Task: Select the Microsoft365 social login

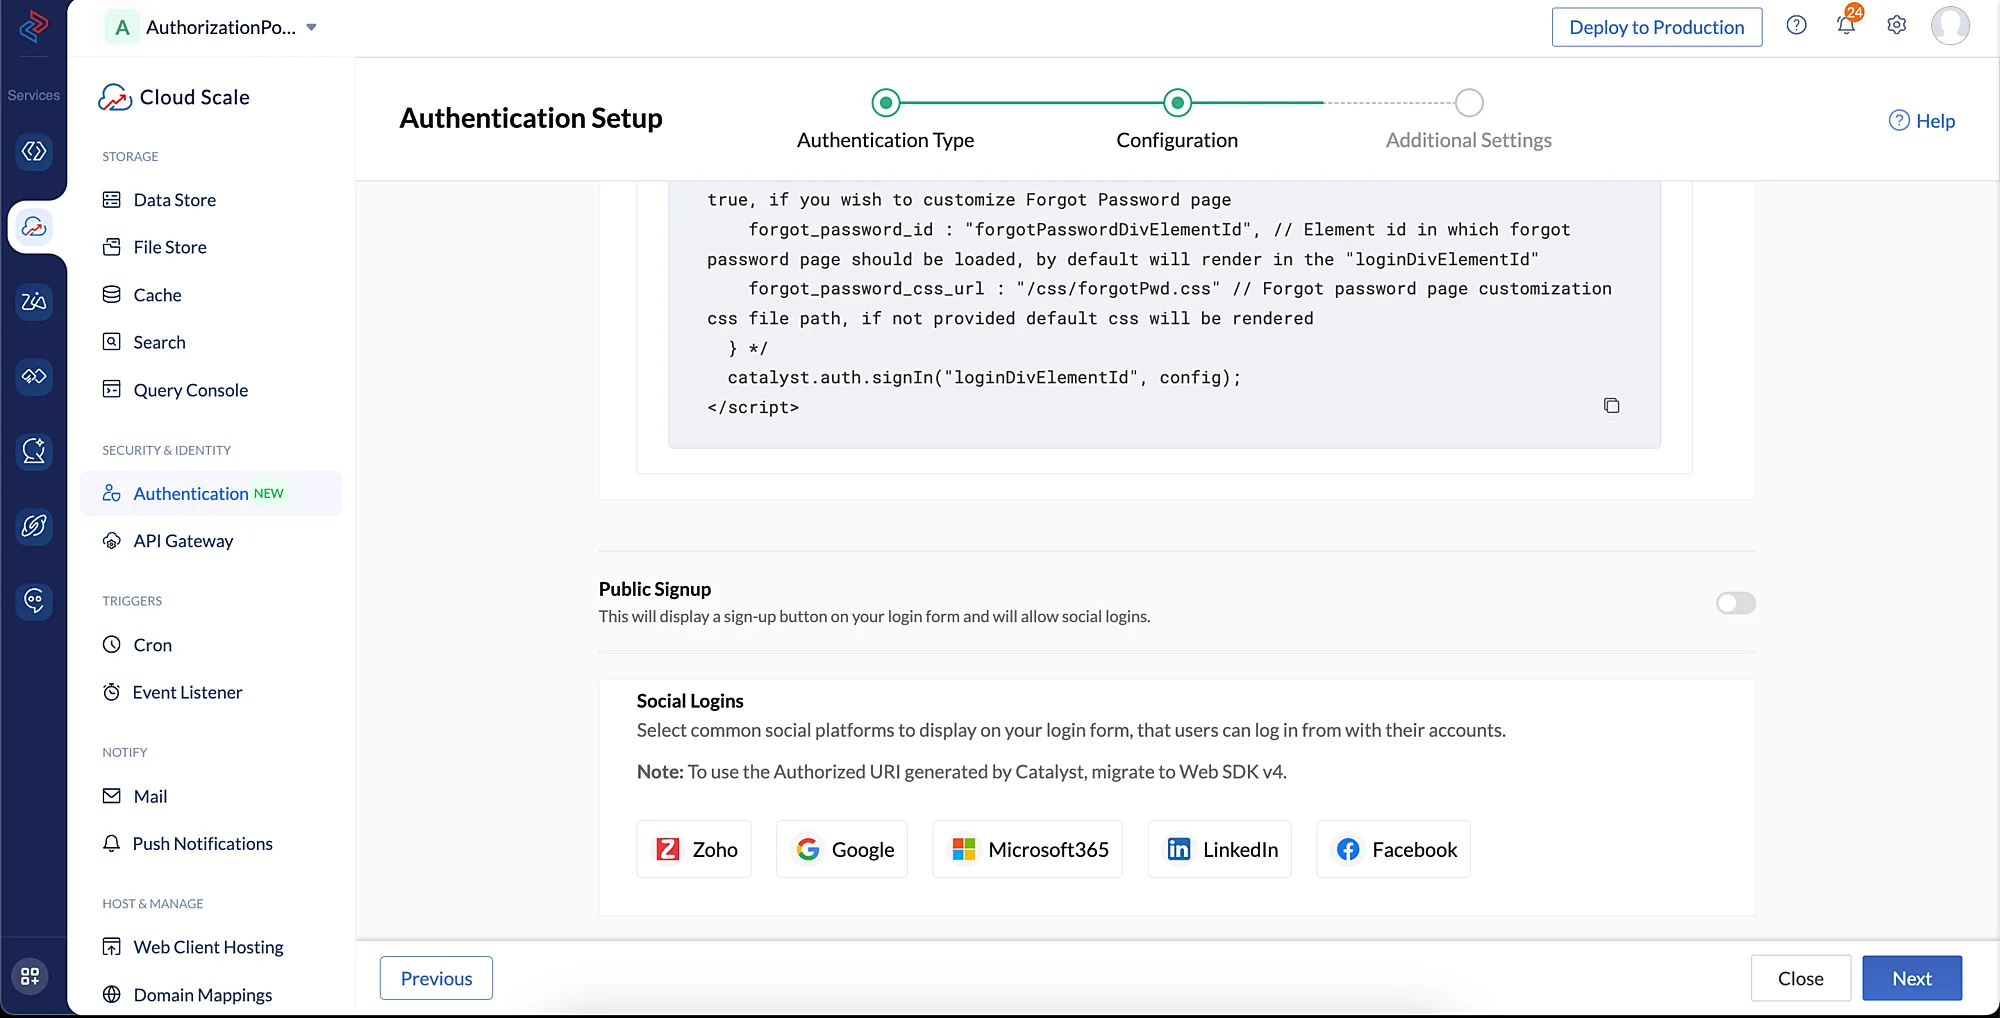Action: pyautogui.click(x=1027, y=849)
